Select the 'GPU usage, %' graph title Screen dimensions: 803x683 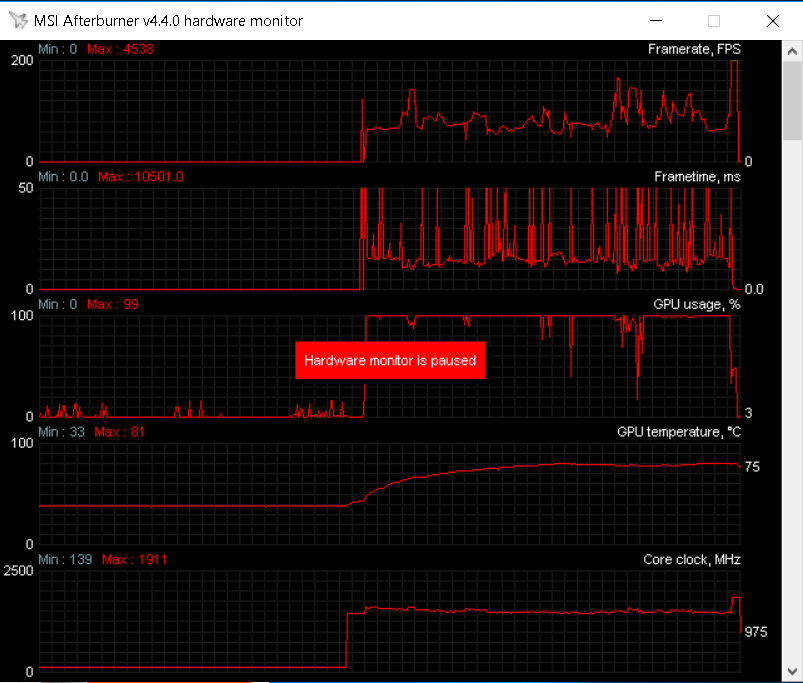pos(696,304)
